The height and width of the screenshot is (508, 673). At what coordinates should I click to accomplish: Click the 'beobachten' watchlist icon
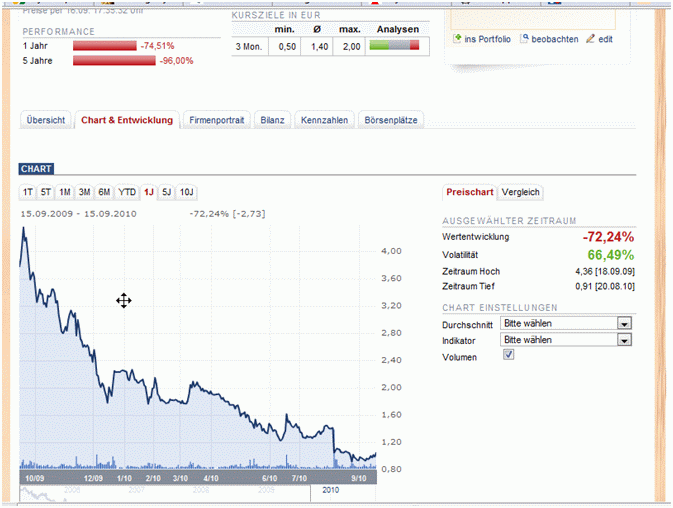click(x=524, y=39)
